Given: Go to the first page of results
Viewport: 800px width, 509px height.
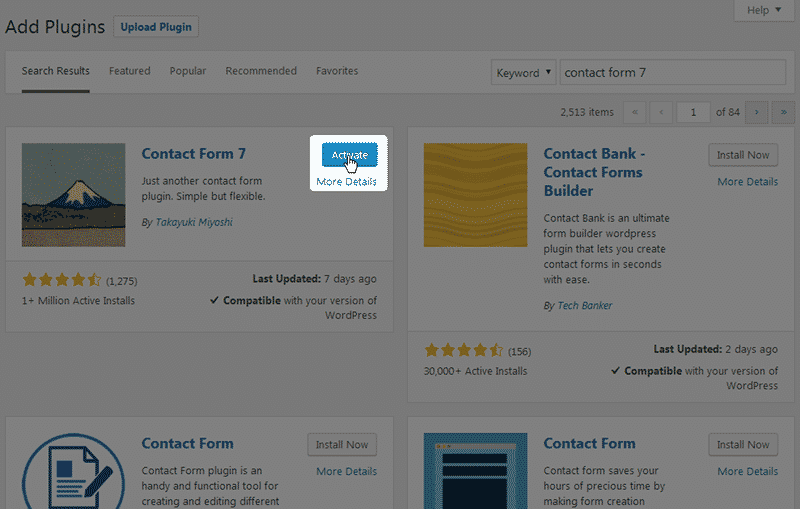Looking at the screenshot, I should 635,112.
